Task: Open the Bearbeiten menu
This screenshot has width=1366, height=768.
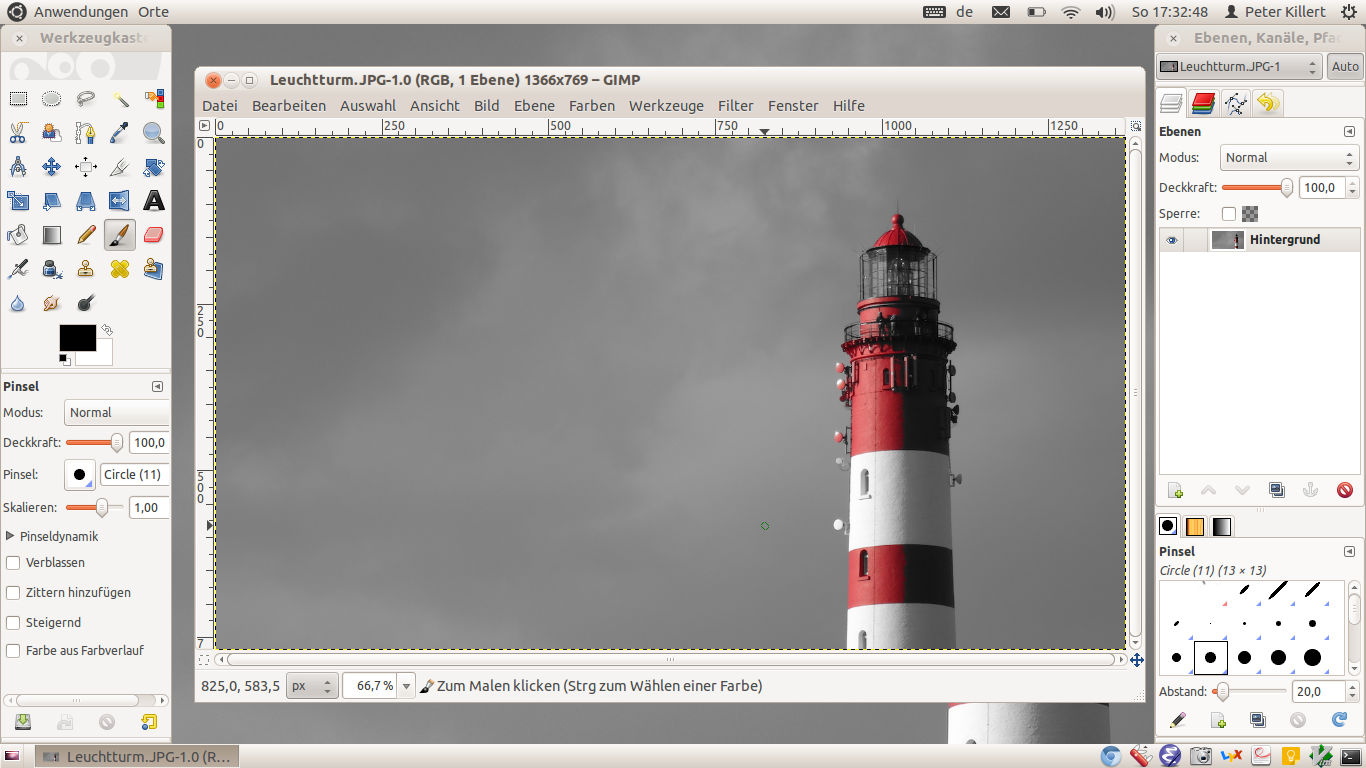Action: tap(289, 106)
